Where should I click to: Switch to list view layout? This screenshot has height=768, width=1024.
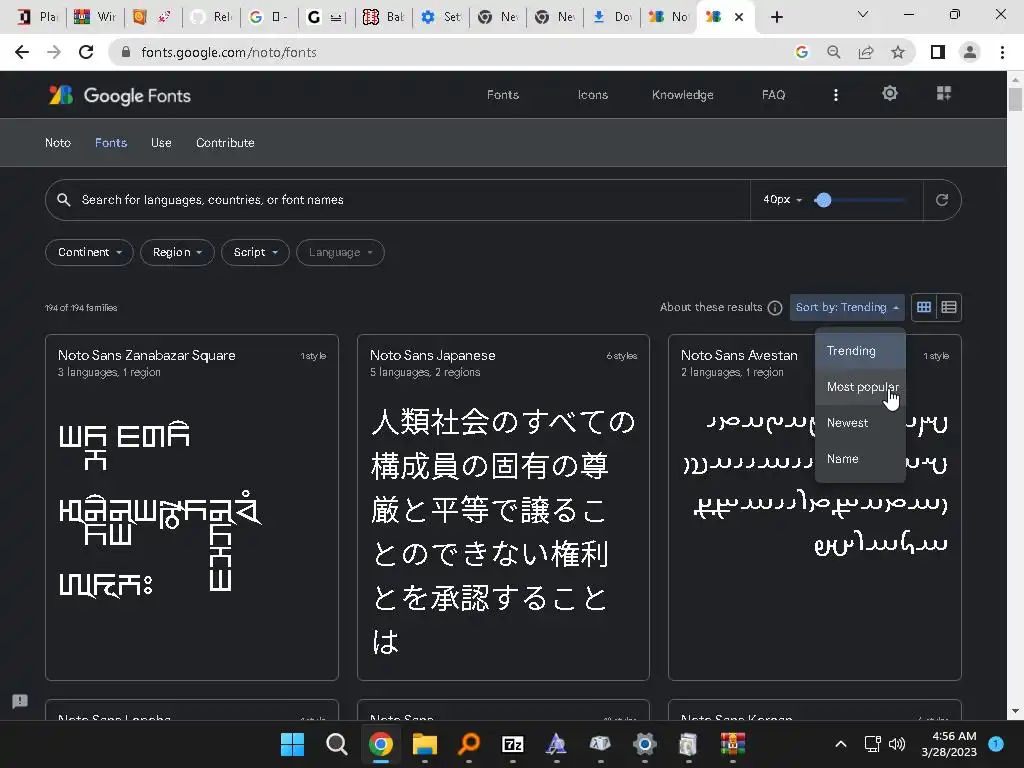949,307
